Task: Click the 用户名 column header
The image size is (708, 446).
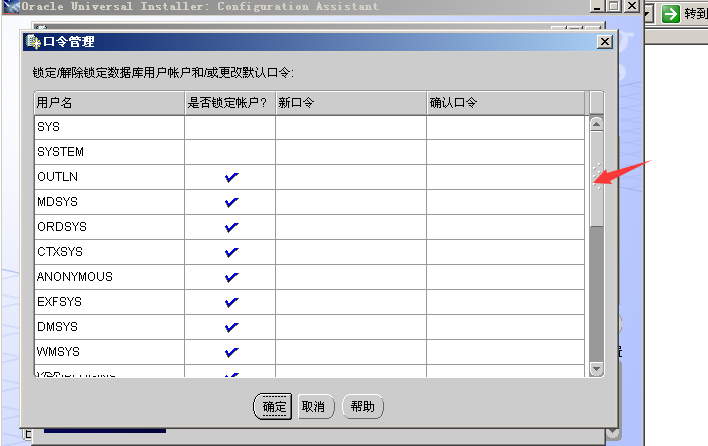Action: pyautogui.click(x=109, y=103)
